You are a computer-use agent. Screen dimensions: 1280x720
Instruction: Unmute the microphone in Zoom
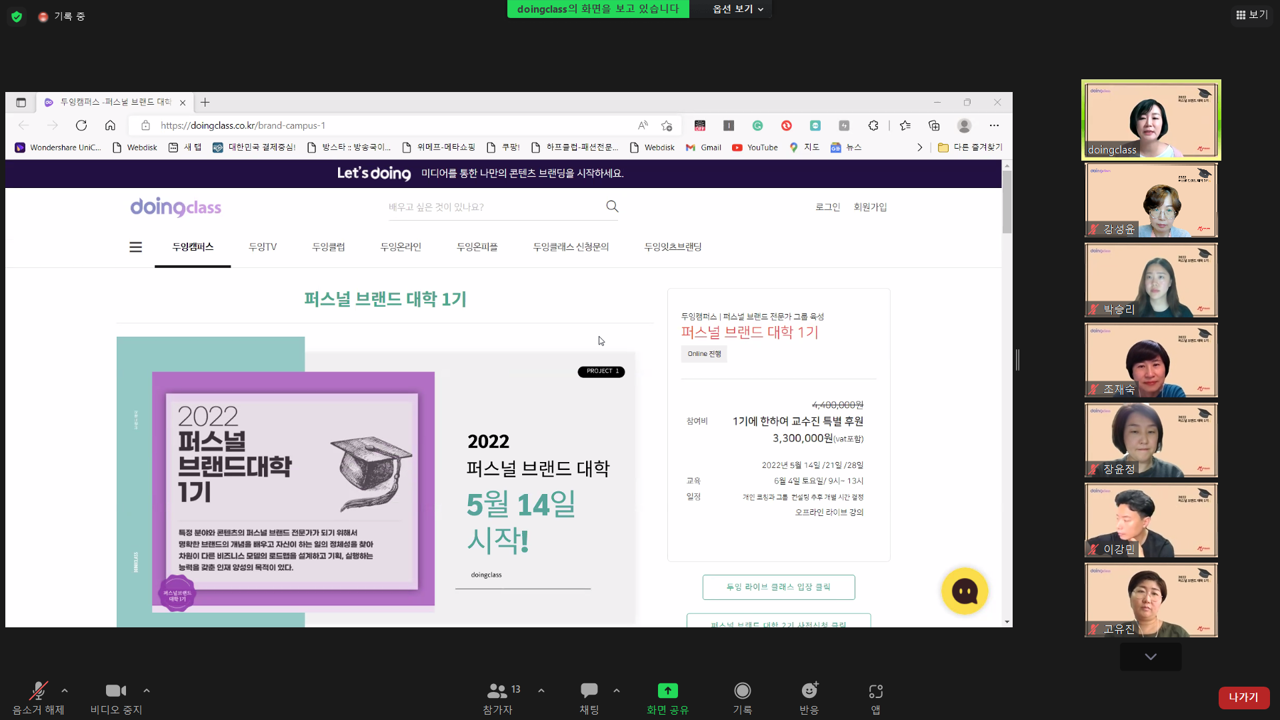click(x=38, y=697)
